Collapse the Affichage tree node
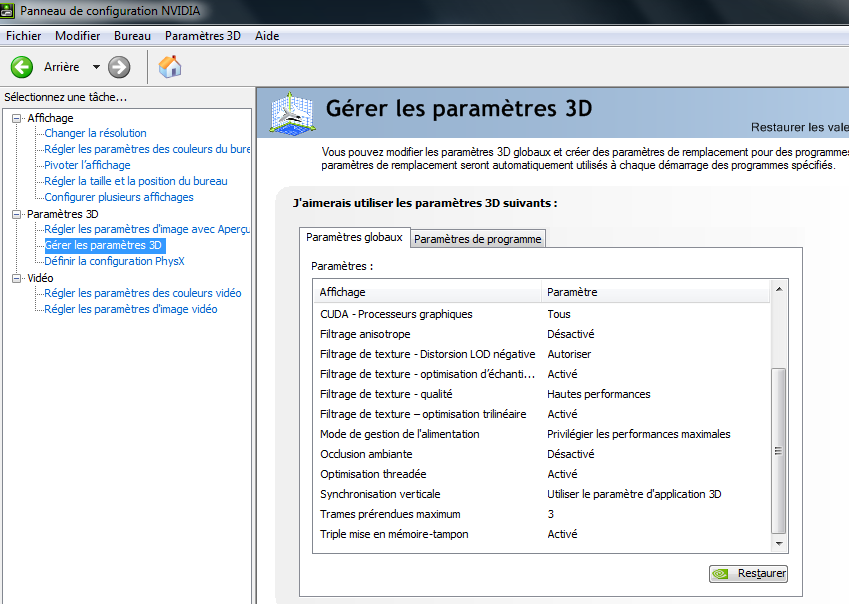This screenshot has width=849, height=604. pos(16,118)
